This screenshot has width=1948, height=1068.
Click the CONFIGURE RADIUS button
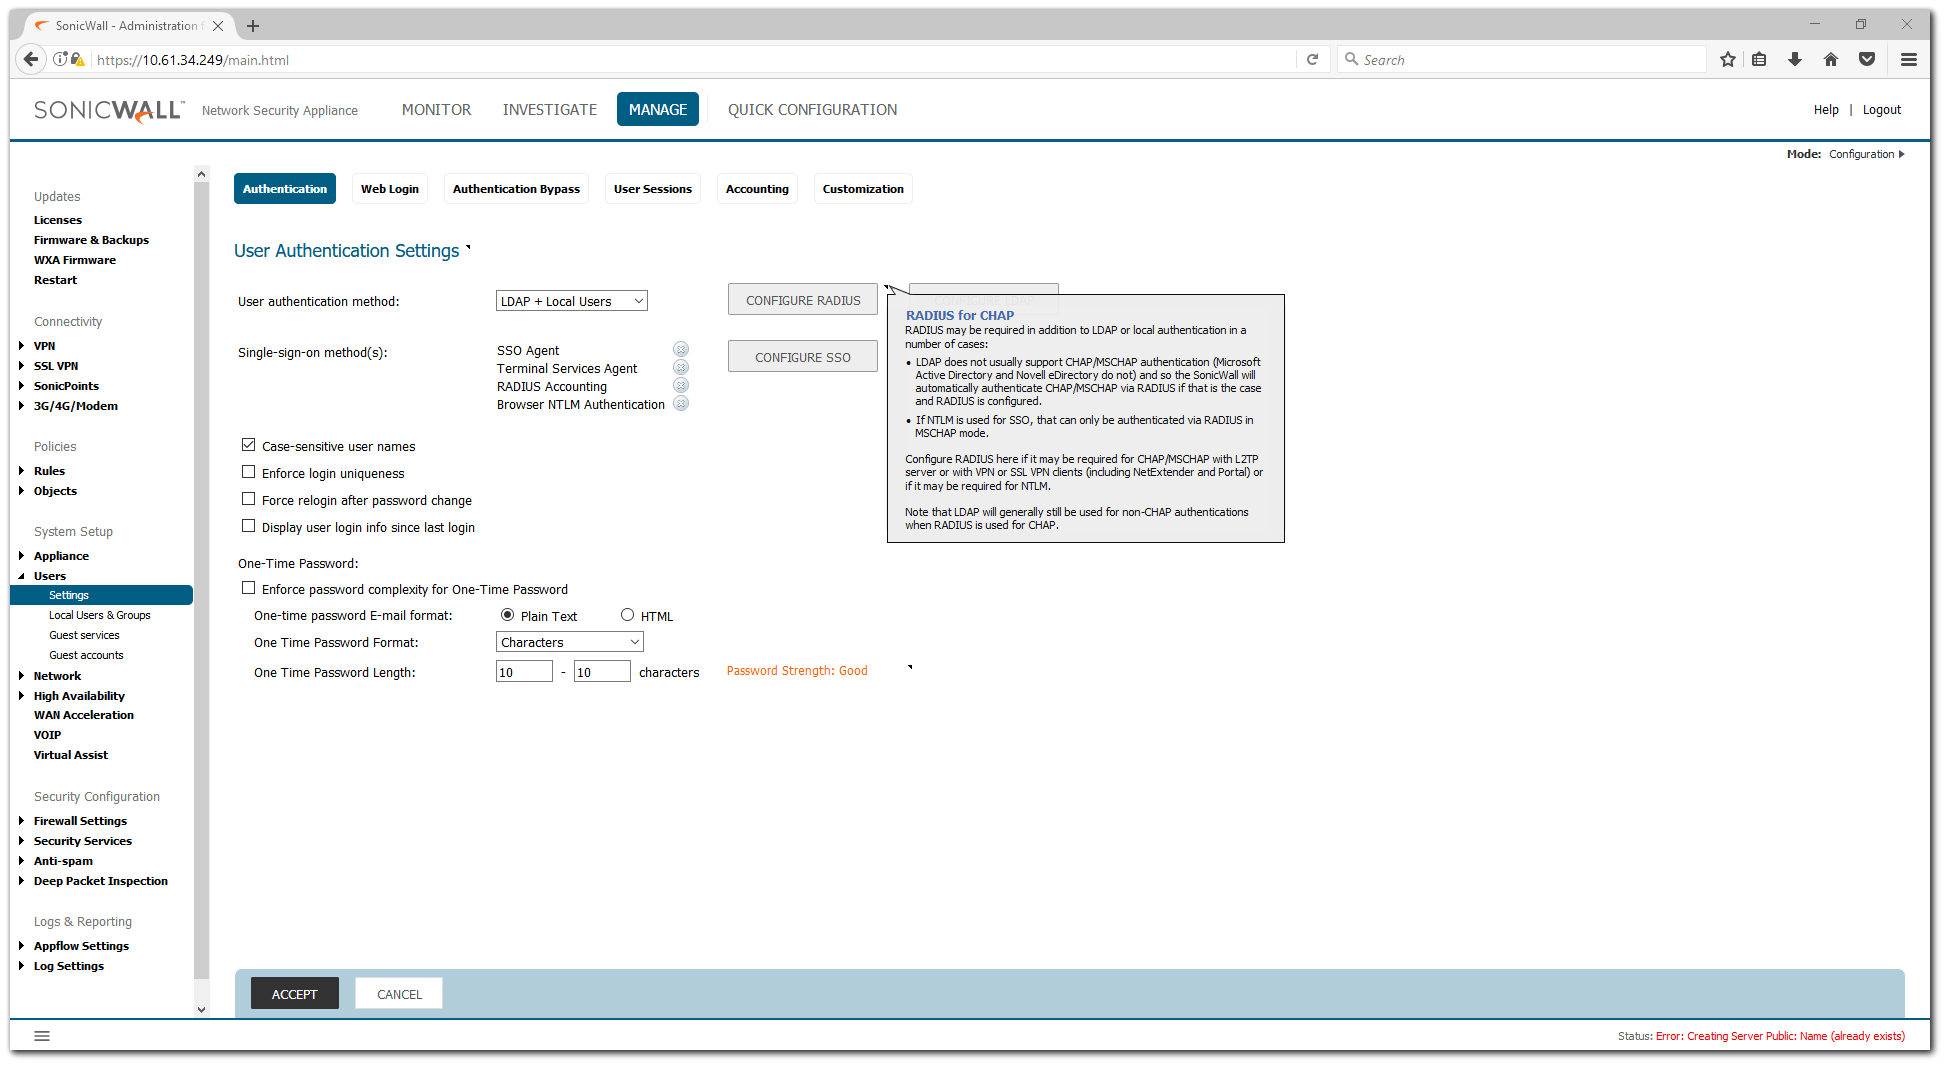[x=803, y=300]
